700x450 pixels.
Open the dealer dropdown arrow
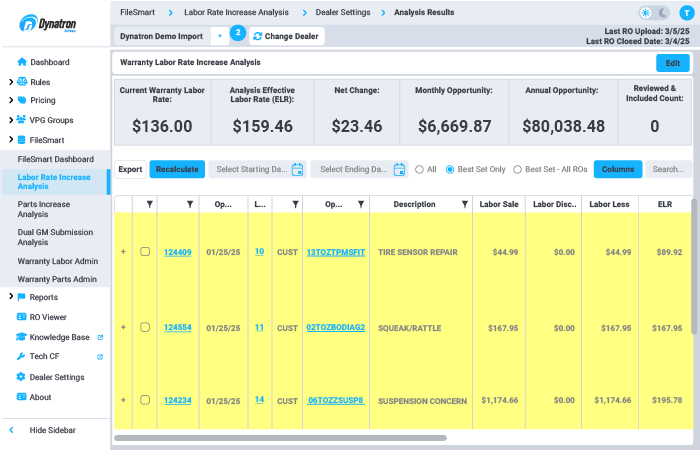(220, 36)
